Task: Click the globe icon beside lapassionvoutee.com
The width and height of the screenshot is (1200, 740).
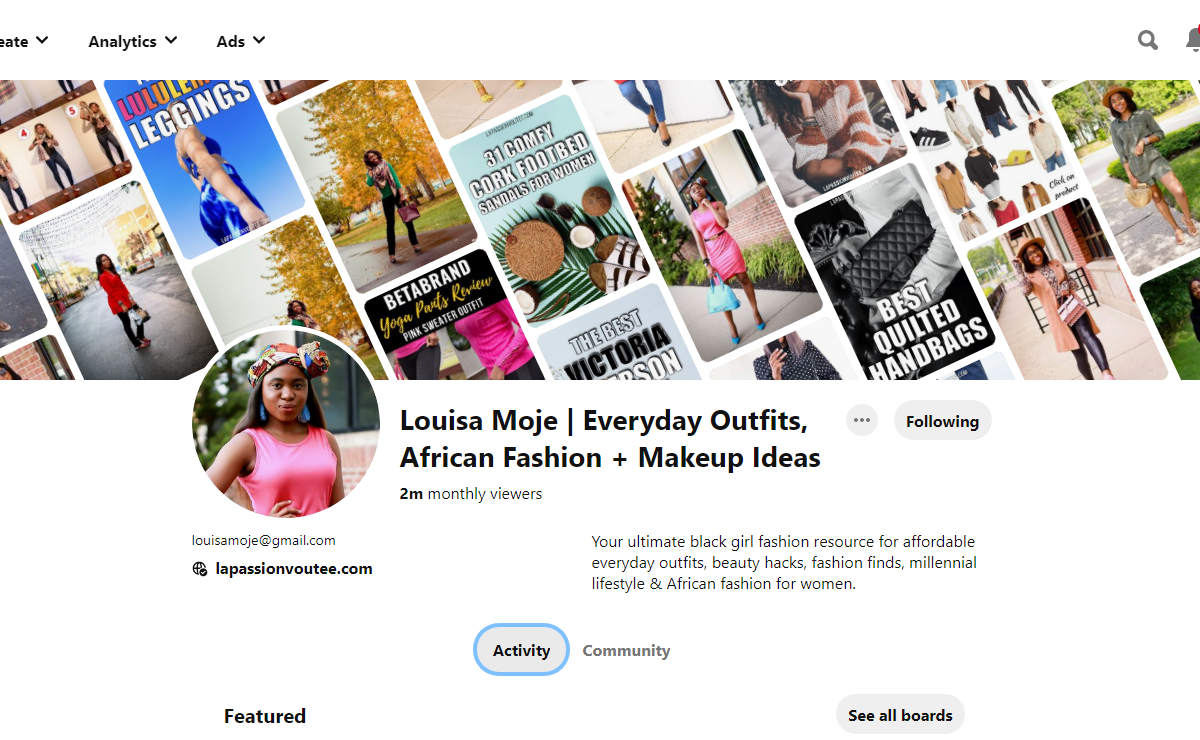Action: coord(200,569)
